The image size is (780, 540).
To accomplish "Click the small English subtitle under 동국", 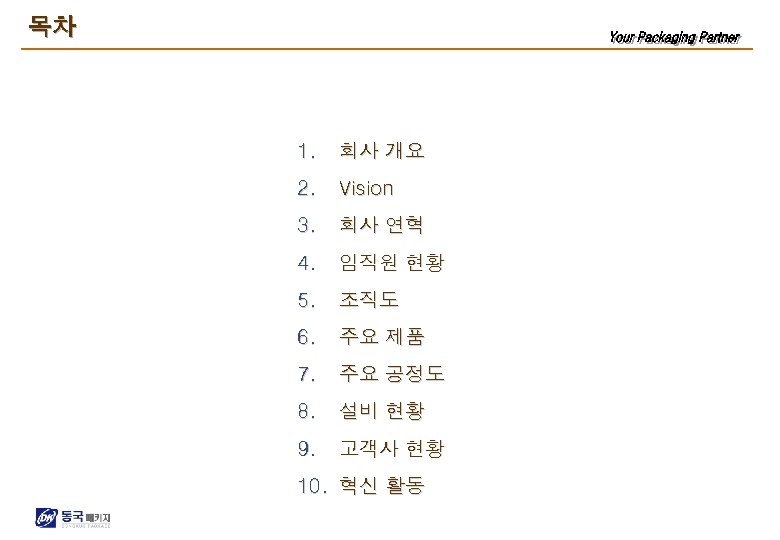I will pyautogui.click(x=86, y=526).
